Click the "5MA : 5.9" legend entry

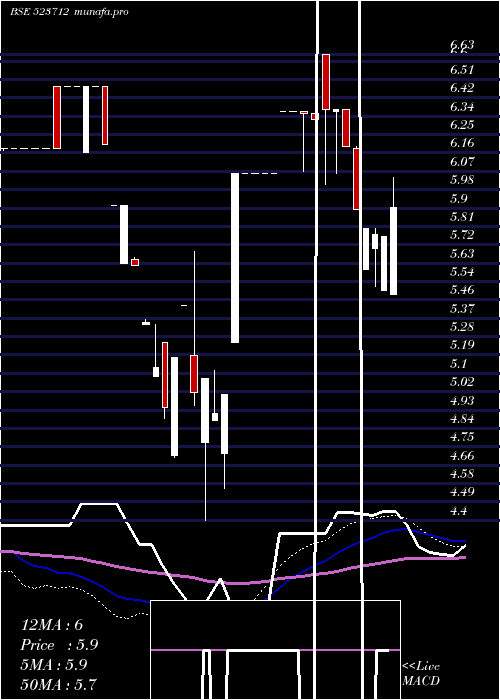[54, 665]
